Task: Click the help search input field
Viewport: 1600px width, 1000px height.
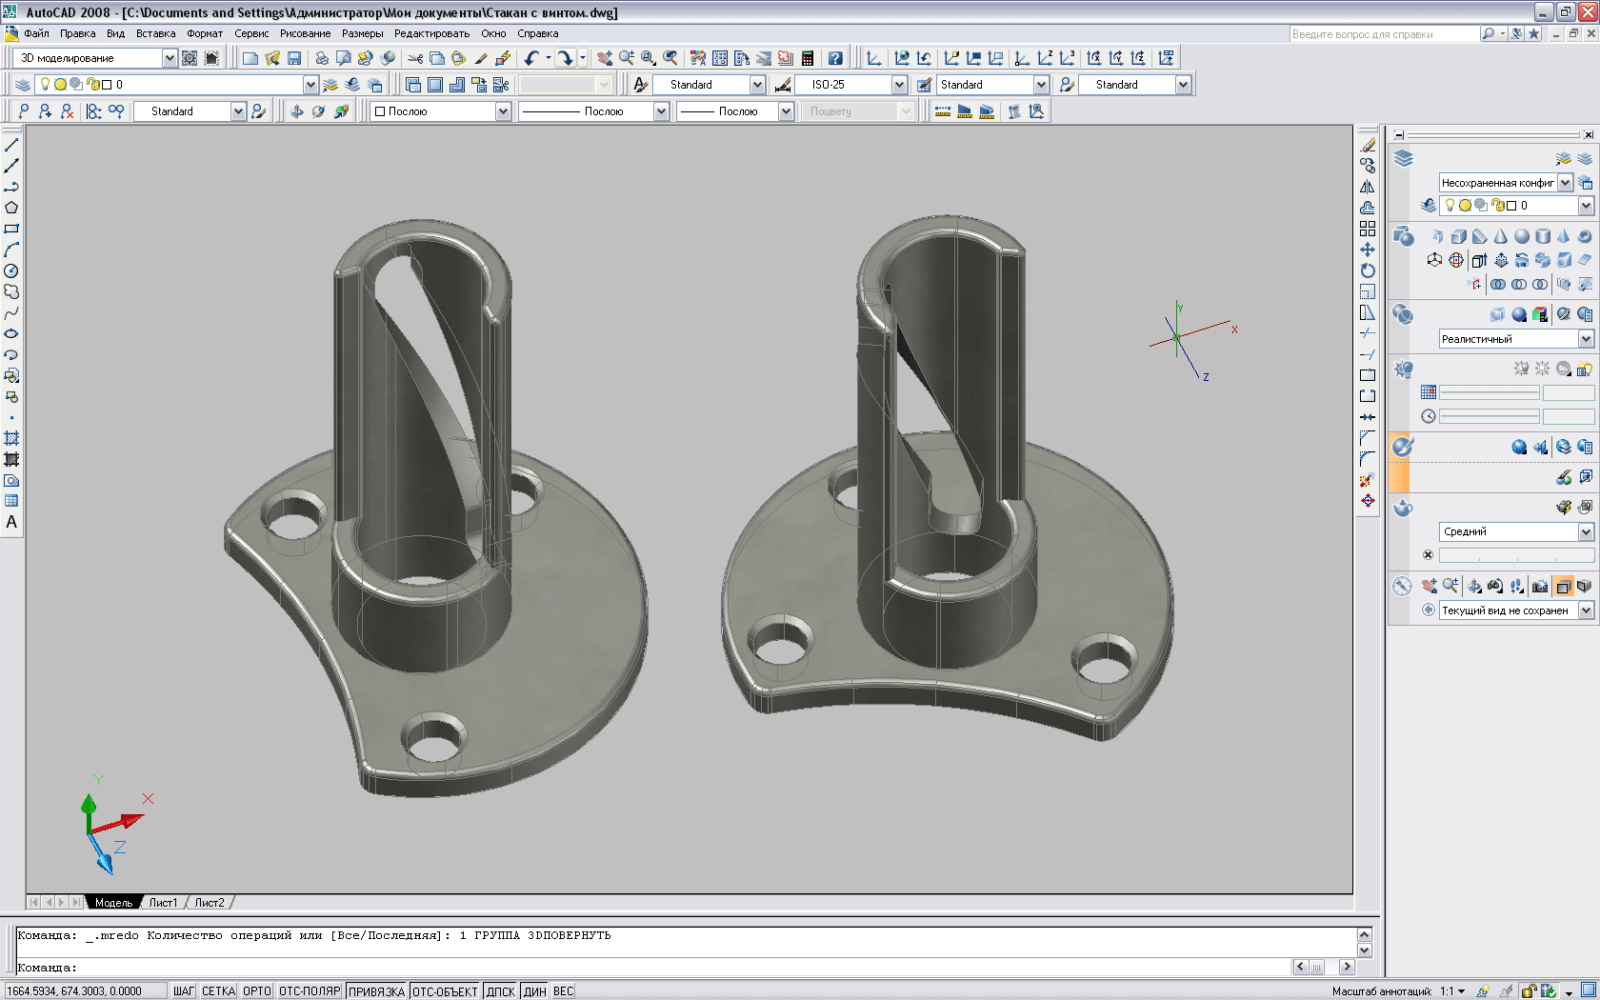Action: click(x=1383, y=34)
